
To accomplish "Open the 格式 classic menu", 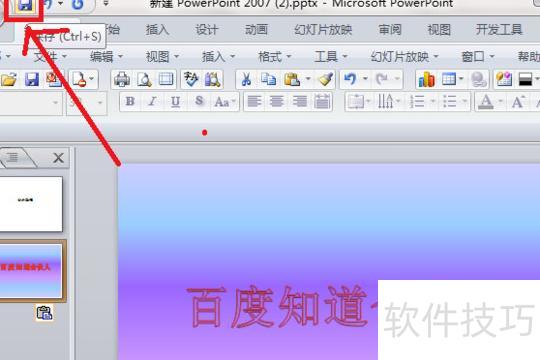I will click(274, 56).
